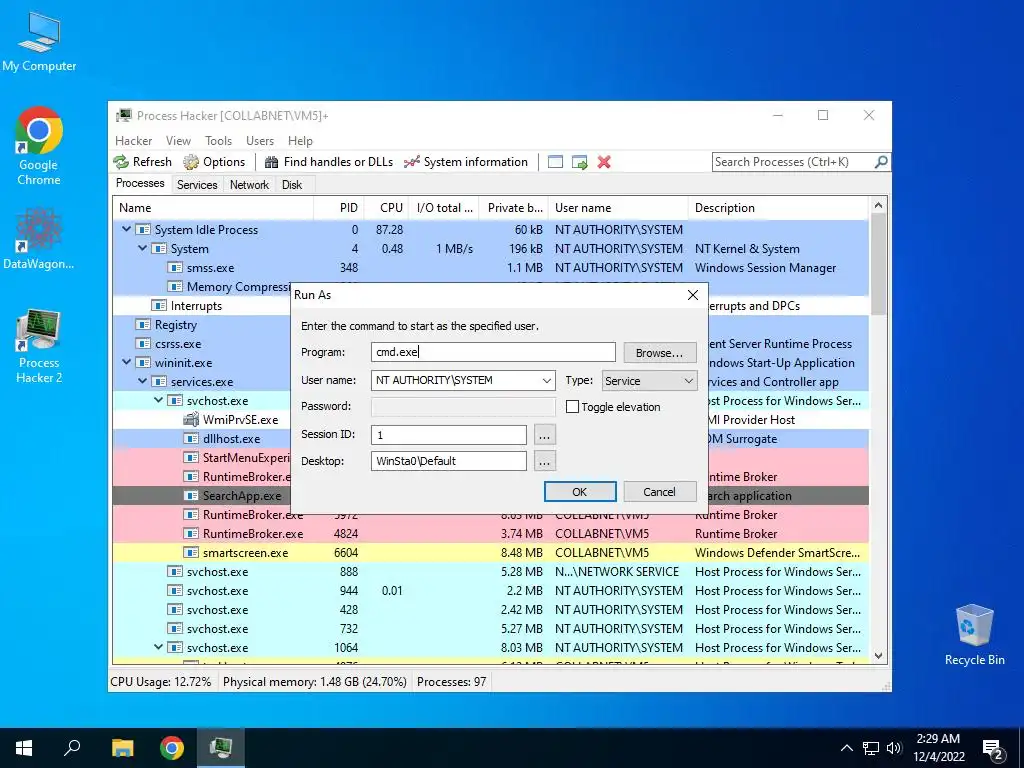Screen dimensions: 1024x768
Task: Switch to the Disk tab
Action: (292, 185)
